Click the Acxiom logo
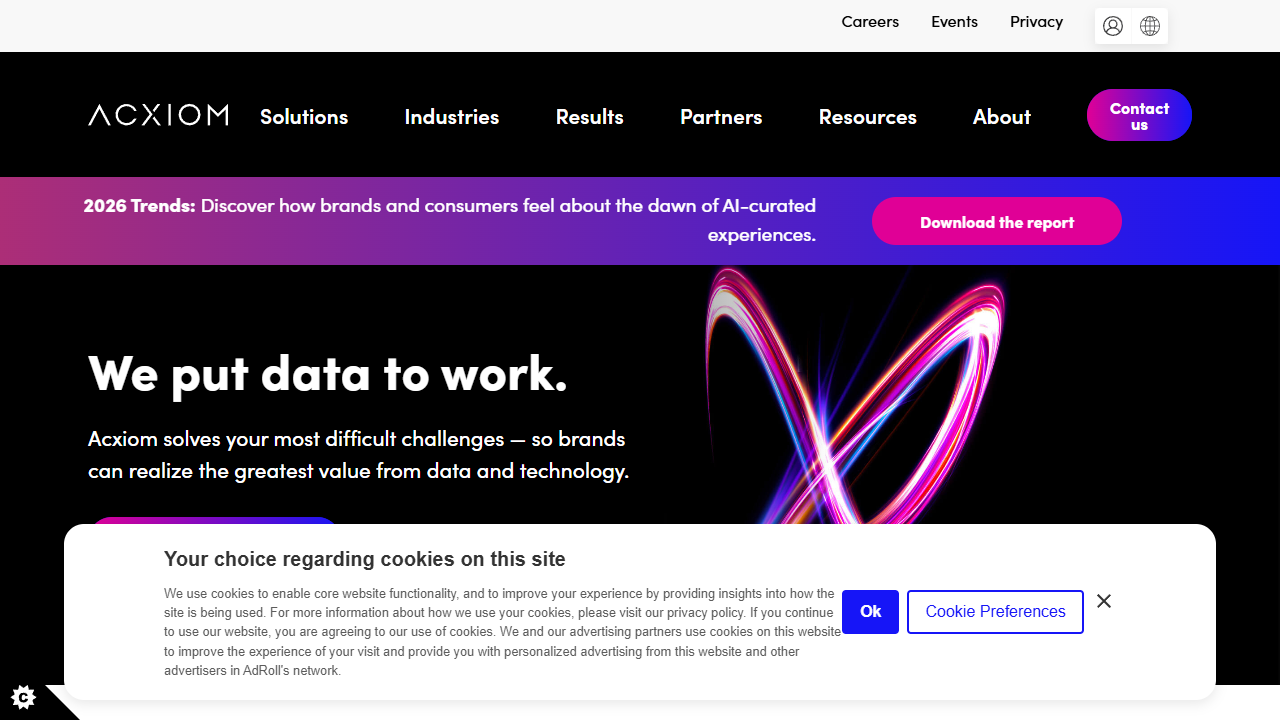Image resolution: width=1280 pixels, height=720 pixels. point(158,116)
